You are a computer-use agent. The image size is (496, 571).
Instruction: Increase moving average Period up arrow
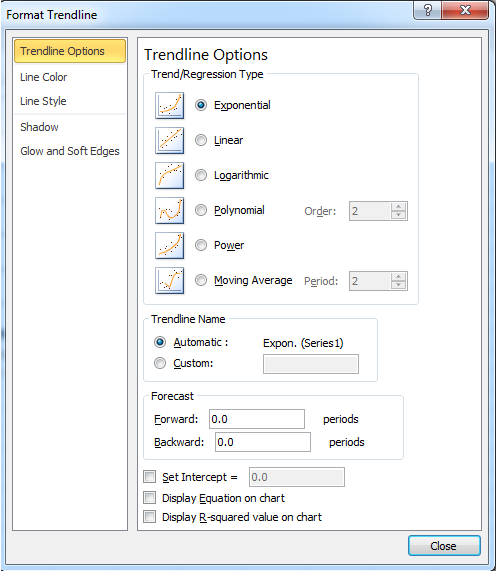click(x=398, y=276)
